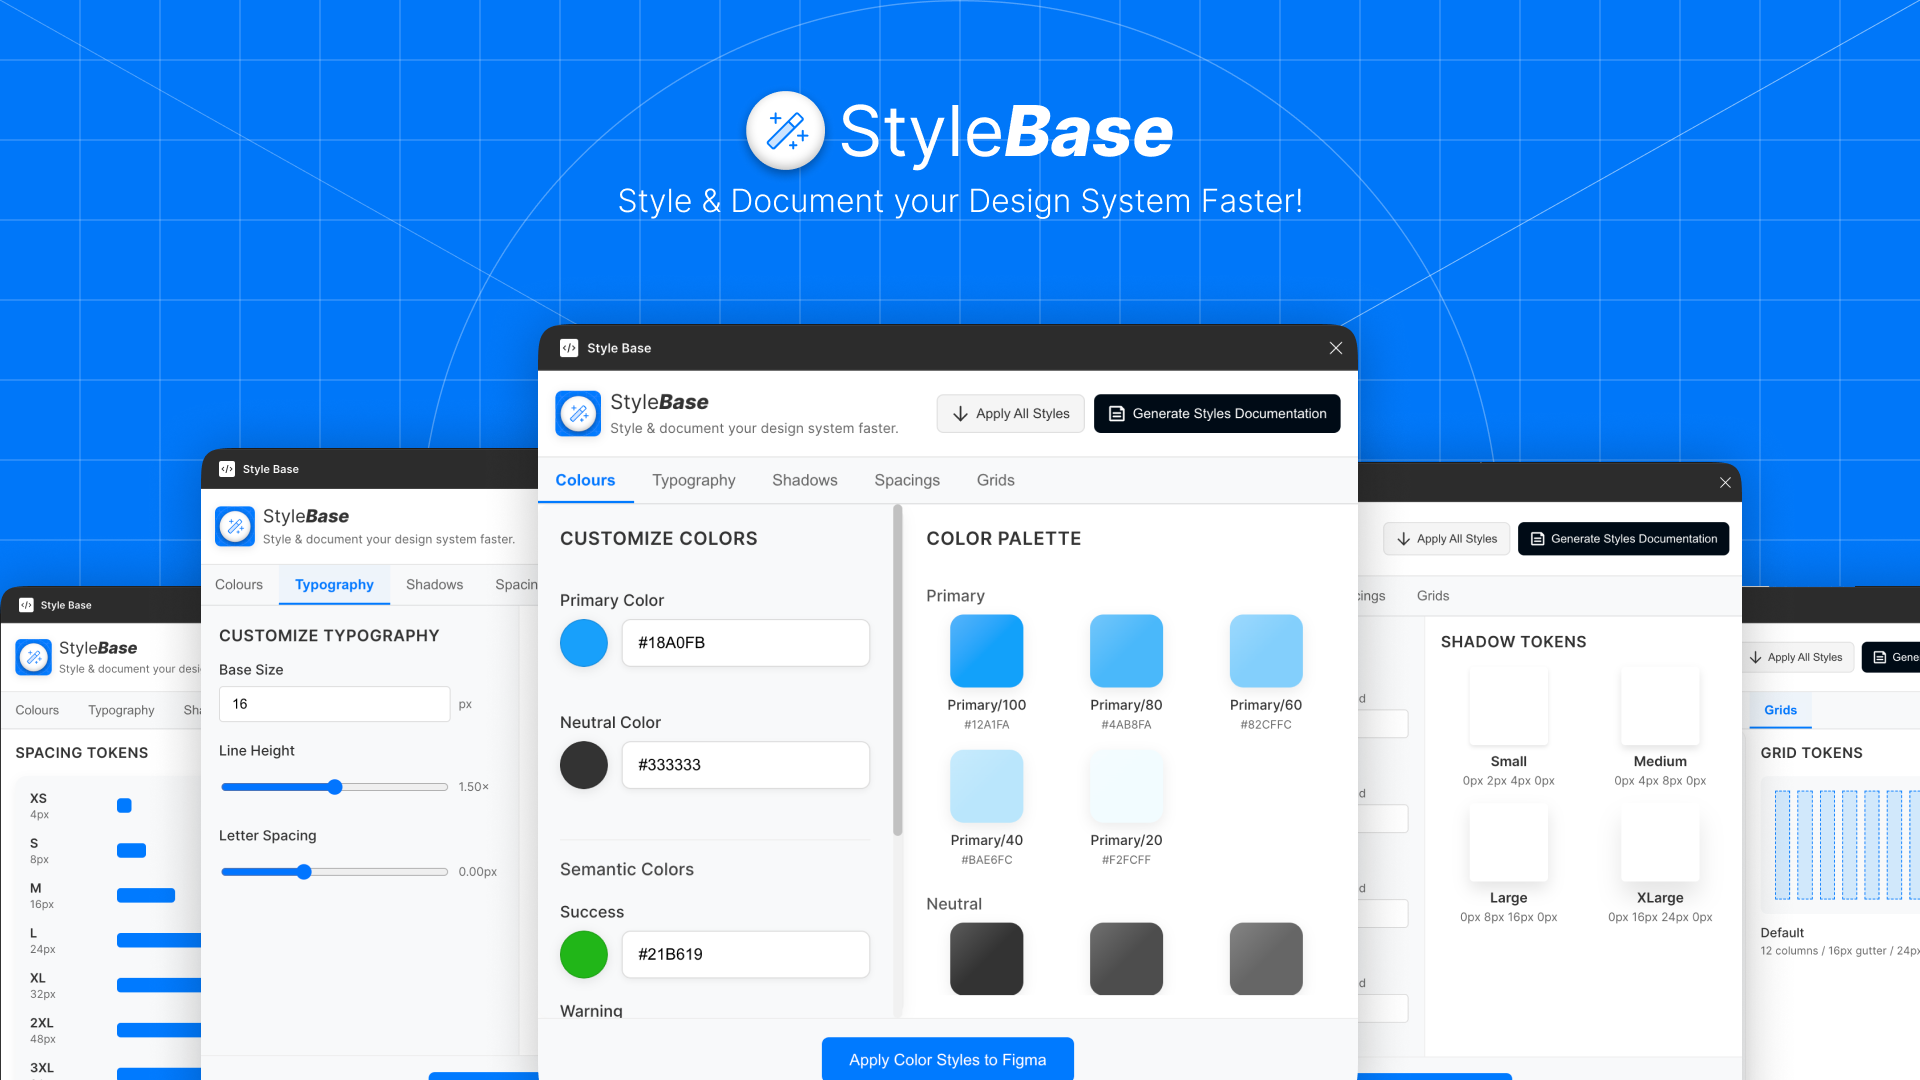Click the Primary Color blue swatch
1920x1080 pixels.
584,643
